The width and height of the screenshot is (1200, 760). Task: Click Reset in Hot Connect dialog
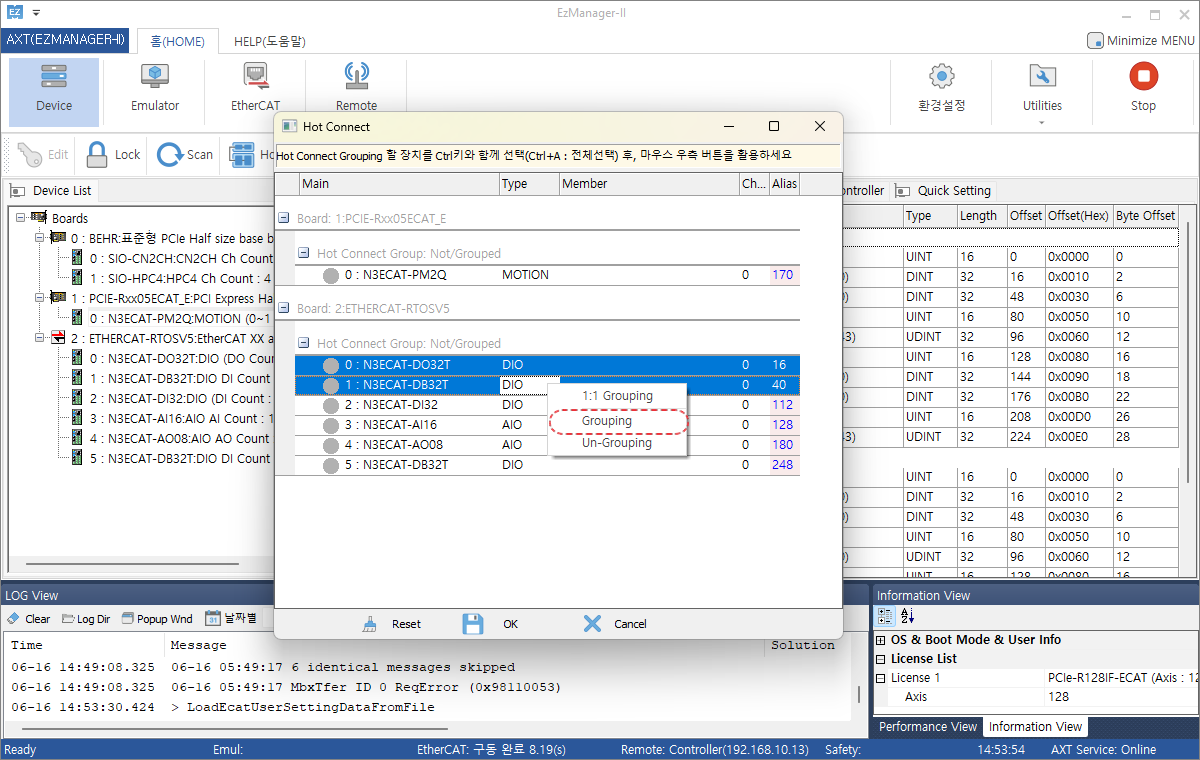391,624
